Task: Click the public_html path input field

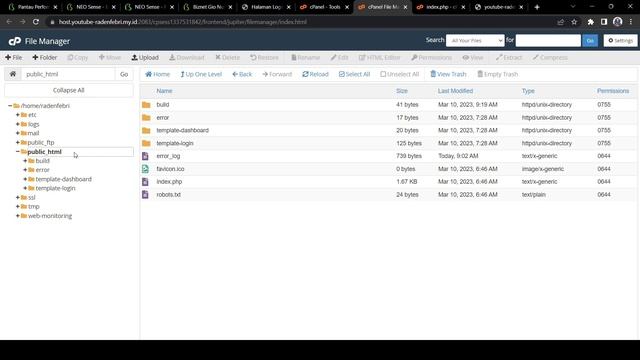Action: pyautogui.click(x=68, y=74)
